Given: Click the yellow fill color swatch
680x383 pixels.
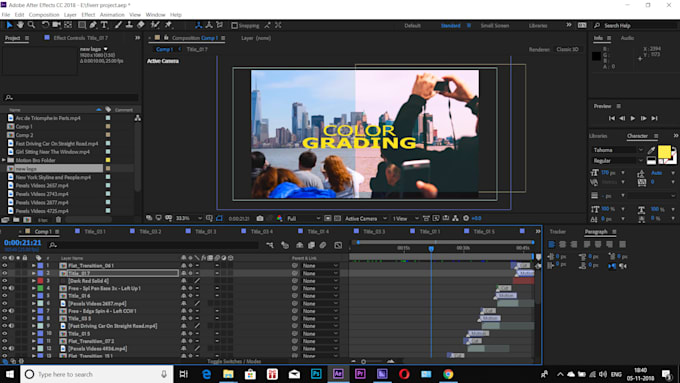Looking at the screenshot, I should (664, 152).
